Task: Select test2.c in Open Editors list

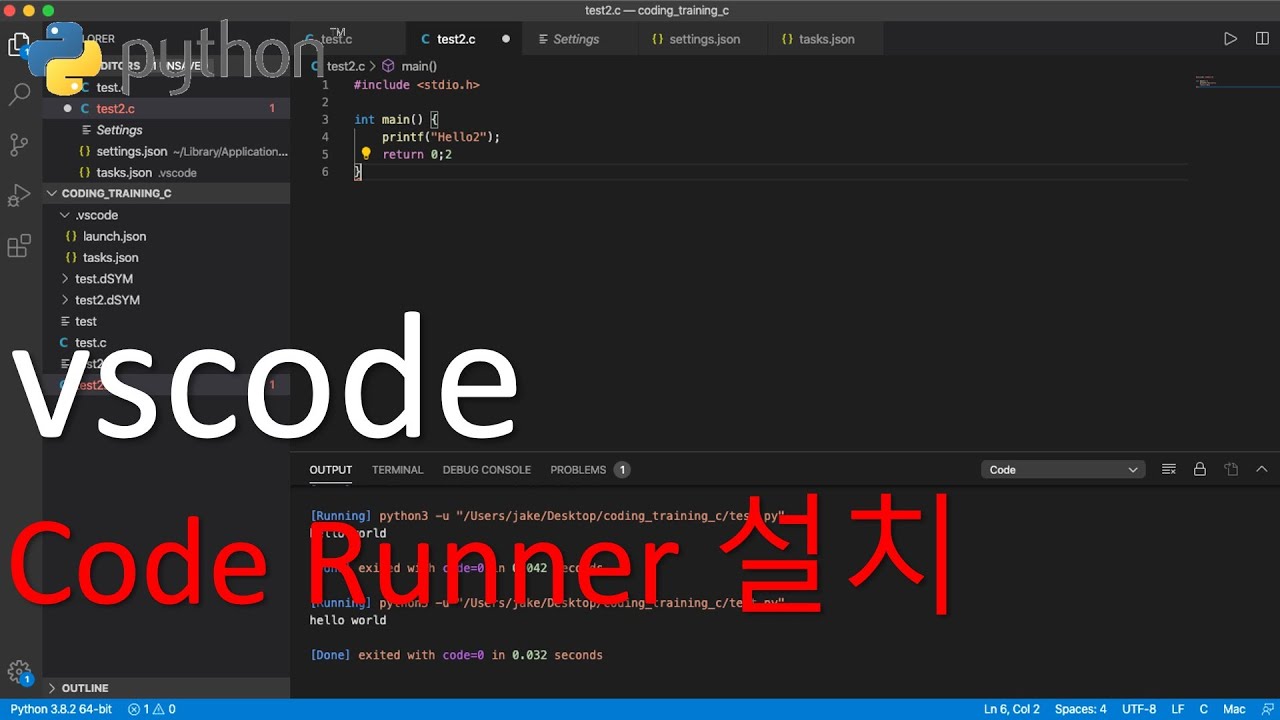Action: pyautogui.click(x=166, y=108)
